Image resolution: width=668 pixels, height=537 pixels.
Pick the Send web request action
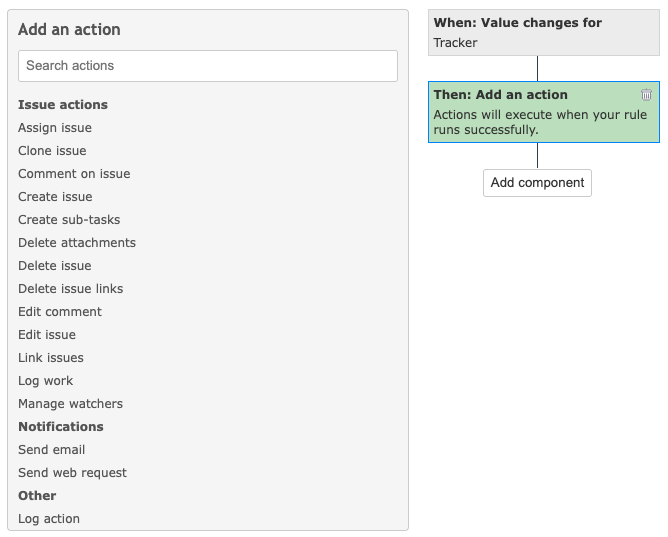pos(73,473)
